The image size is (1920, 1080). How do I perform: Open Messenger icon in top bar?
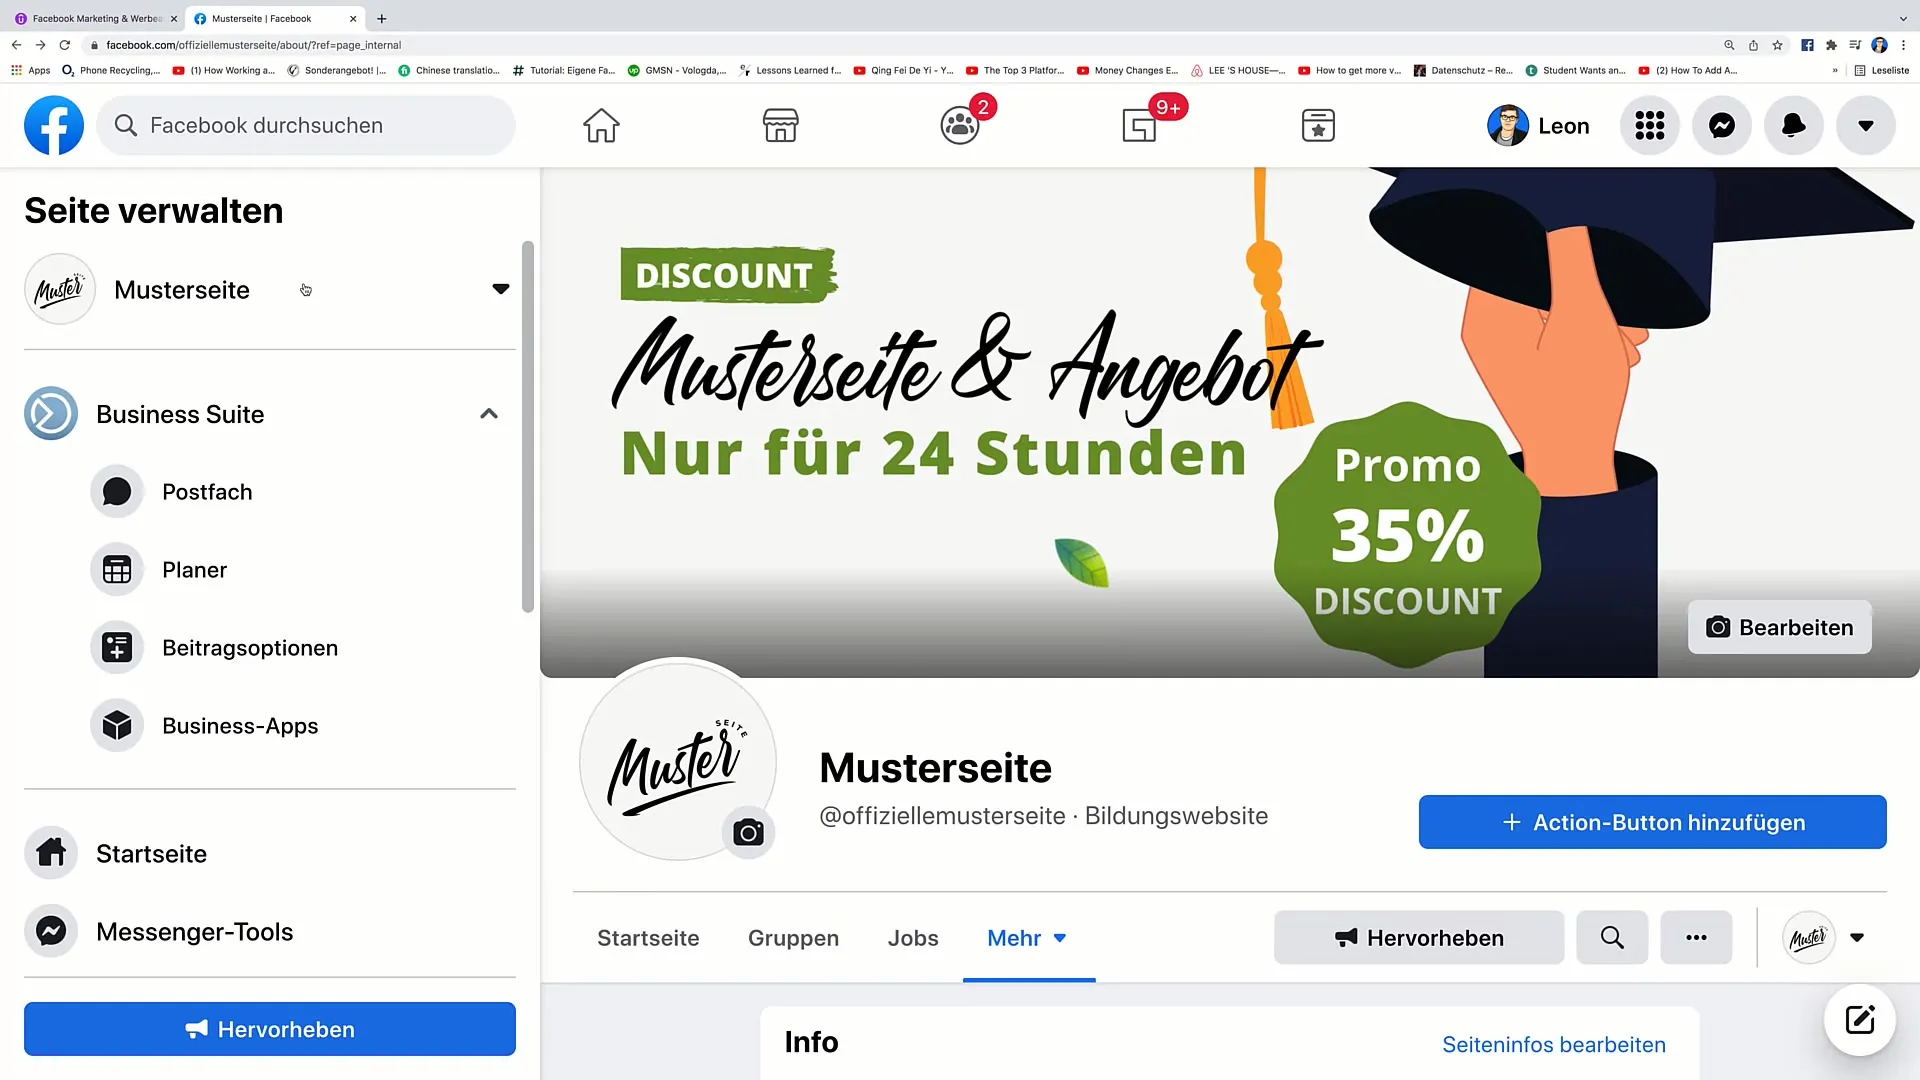pyautogui.click(x=1722, y=125)
